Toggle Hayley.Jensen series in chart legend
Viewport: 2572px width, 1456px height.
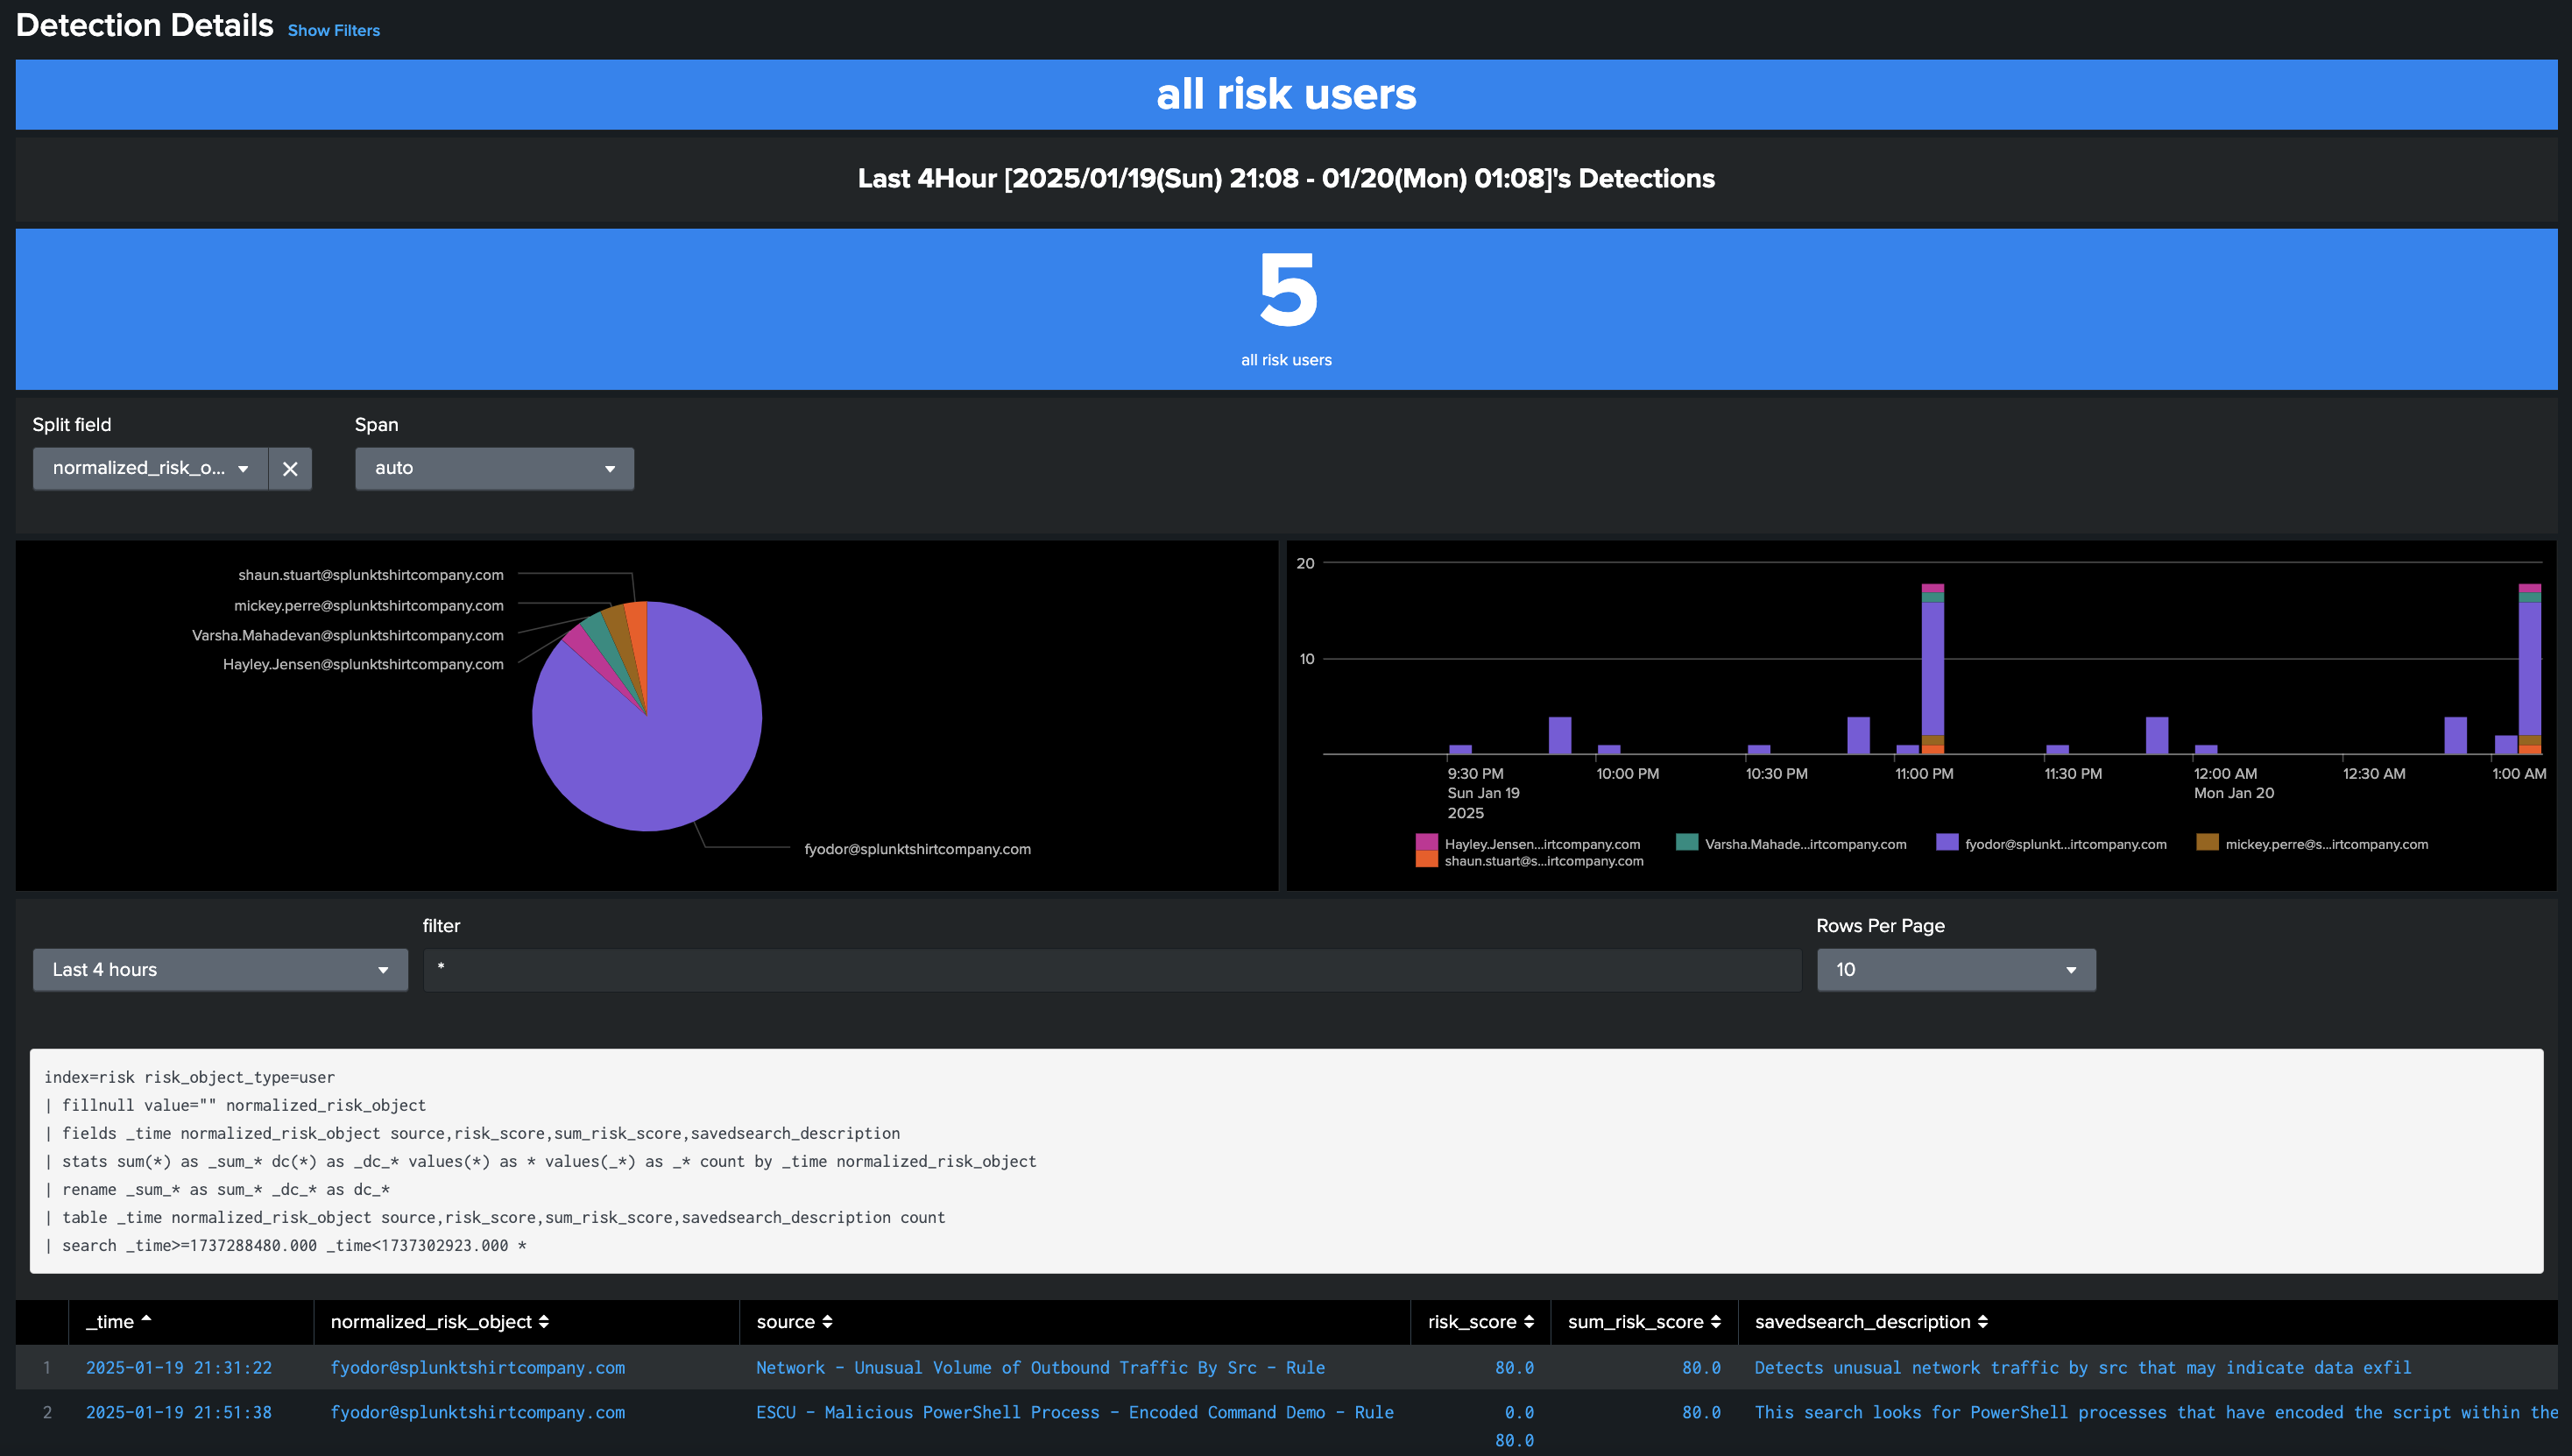1541,844
